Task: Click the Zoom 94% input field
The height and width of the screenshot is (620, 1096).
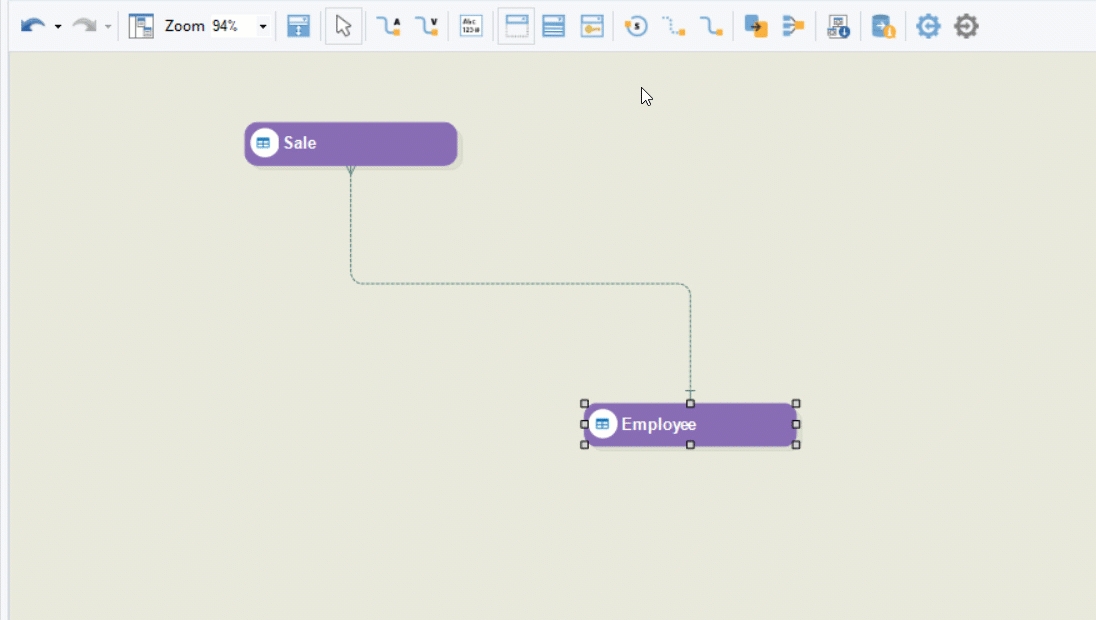Action: pos(229,26)
